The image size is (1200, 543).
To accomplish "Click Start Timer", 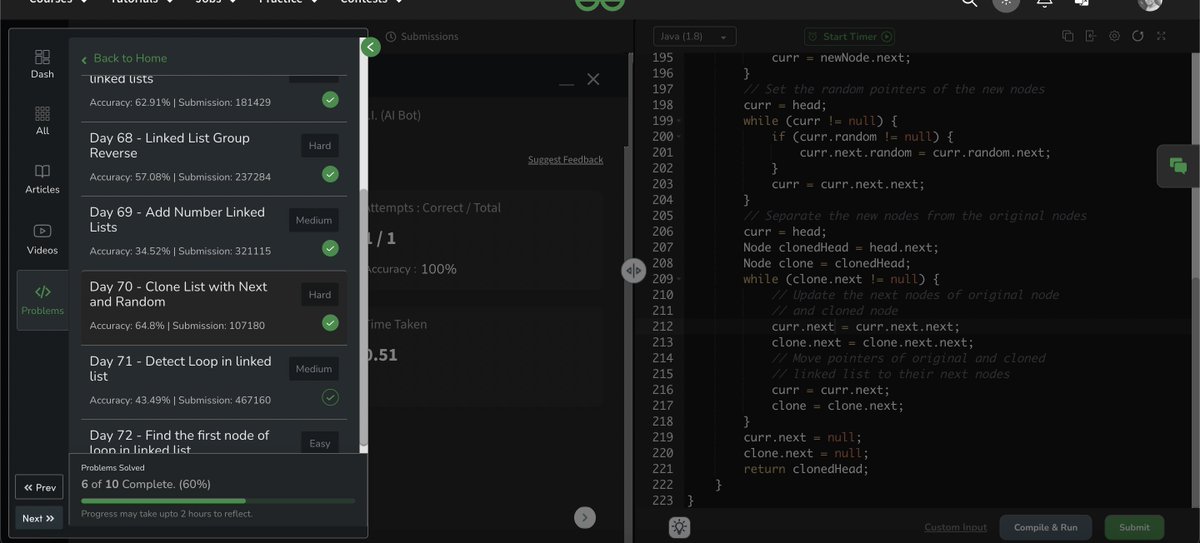I will tap(849, 36).
